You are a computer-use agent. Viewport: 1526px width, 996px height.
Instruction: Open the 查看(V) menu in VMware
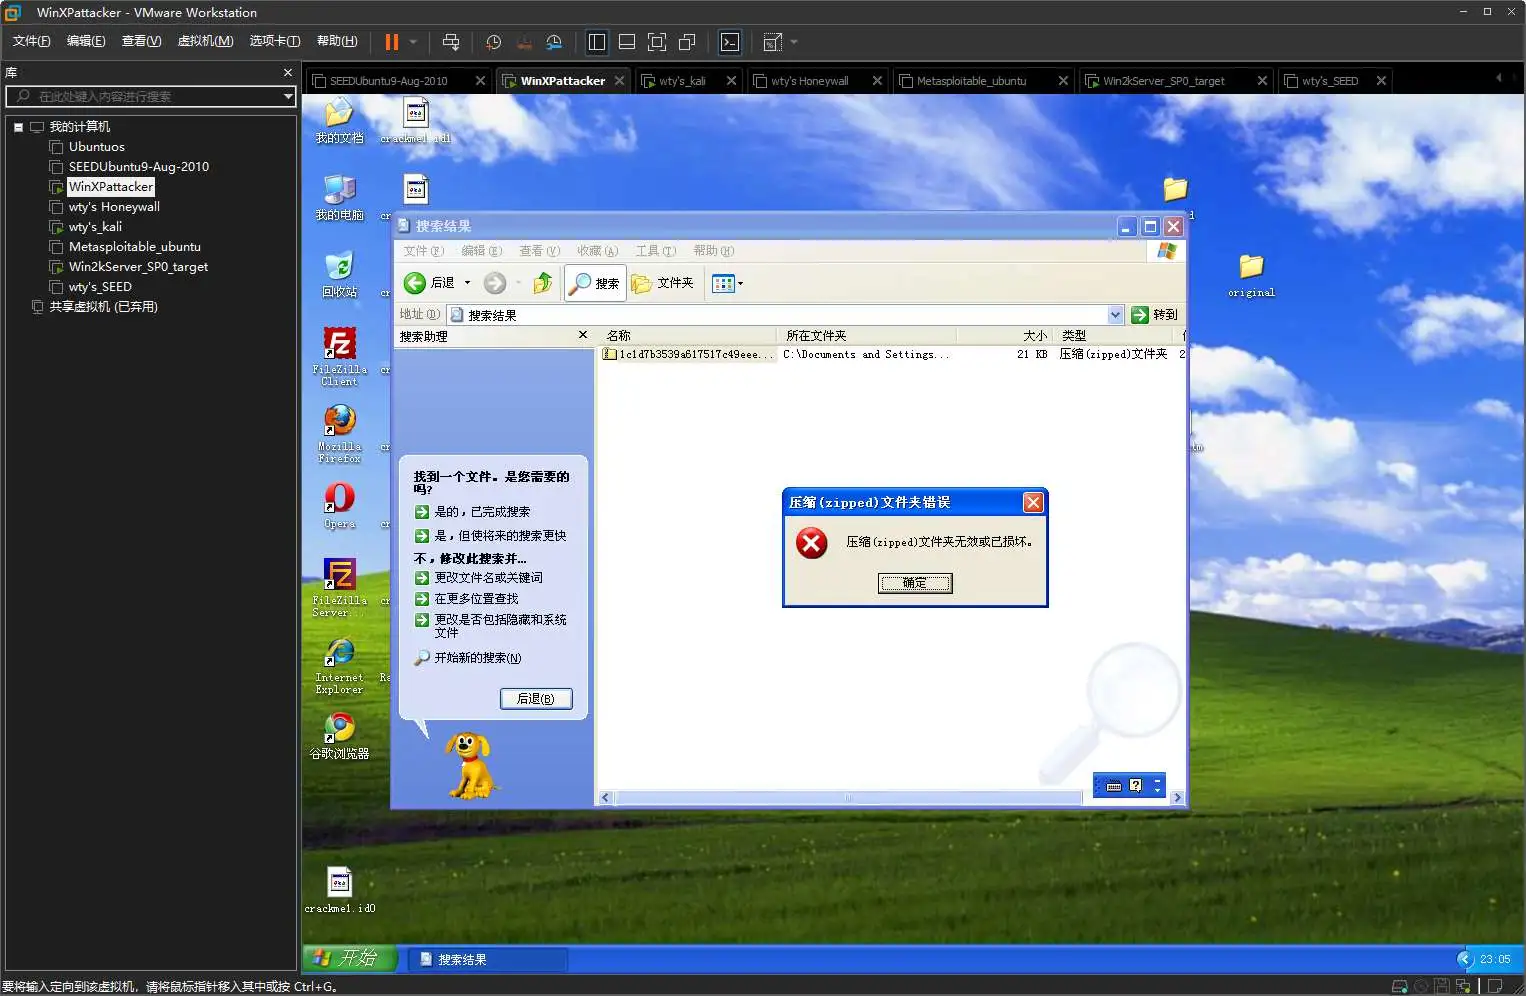(141, 41)
